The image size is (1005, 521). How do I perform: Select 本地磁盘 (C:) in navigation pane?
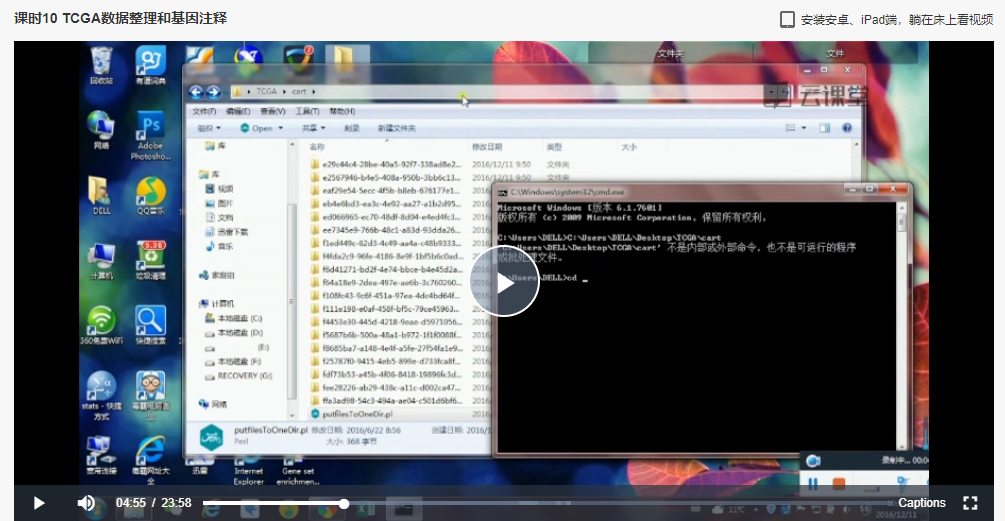(233, 318)
